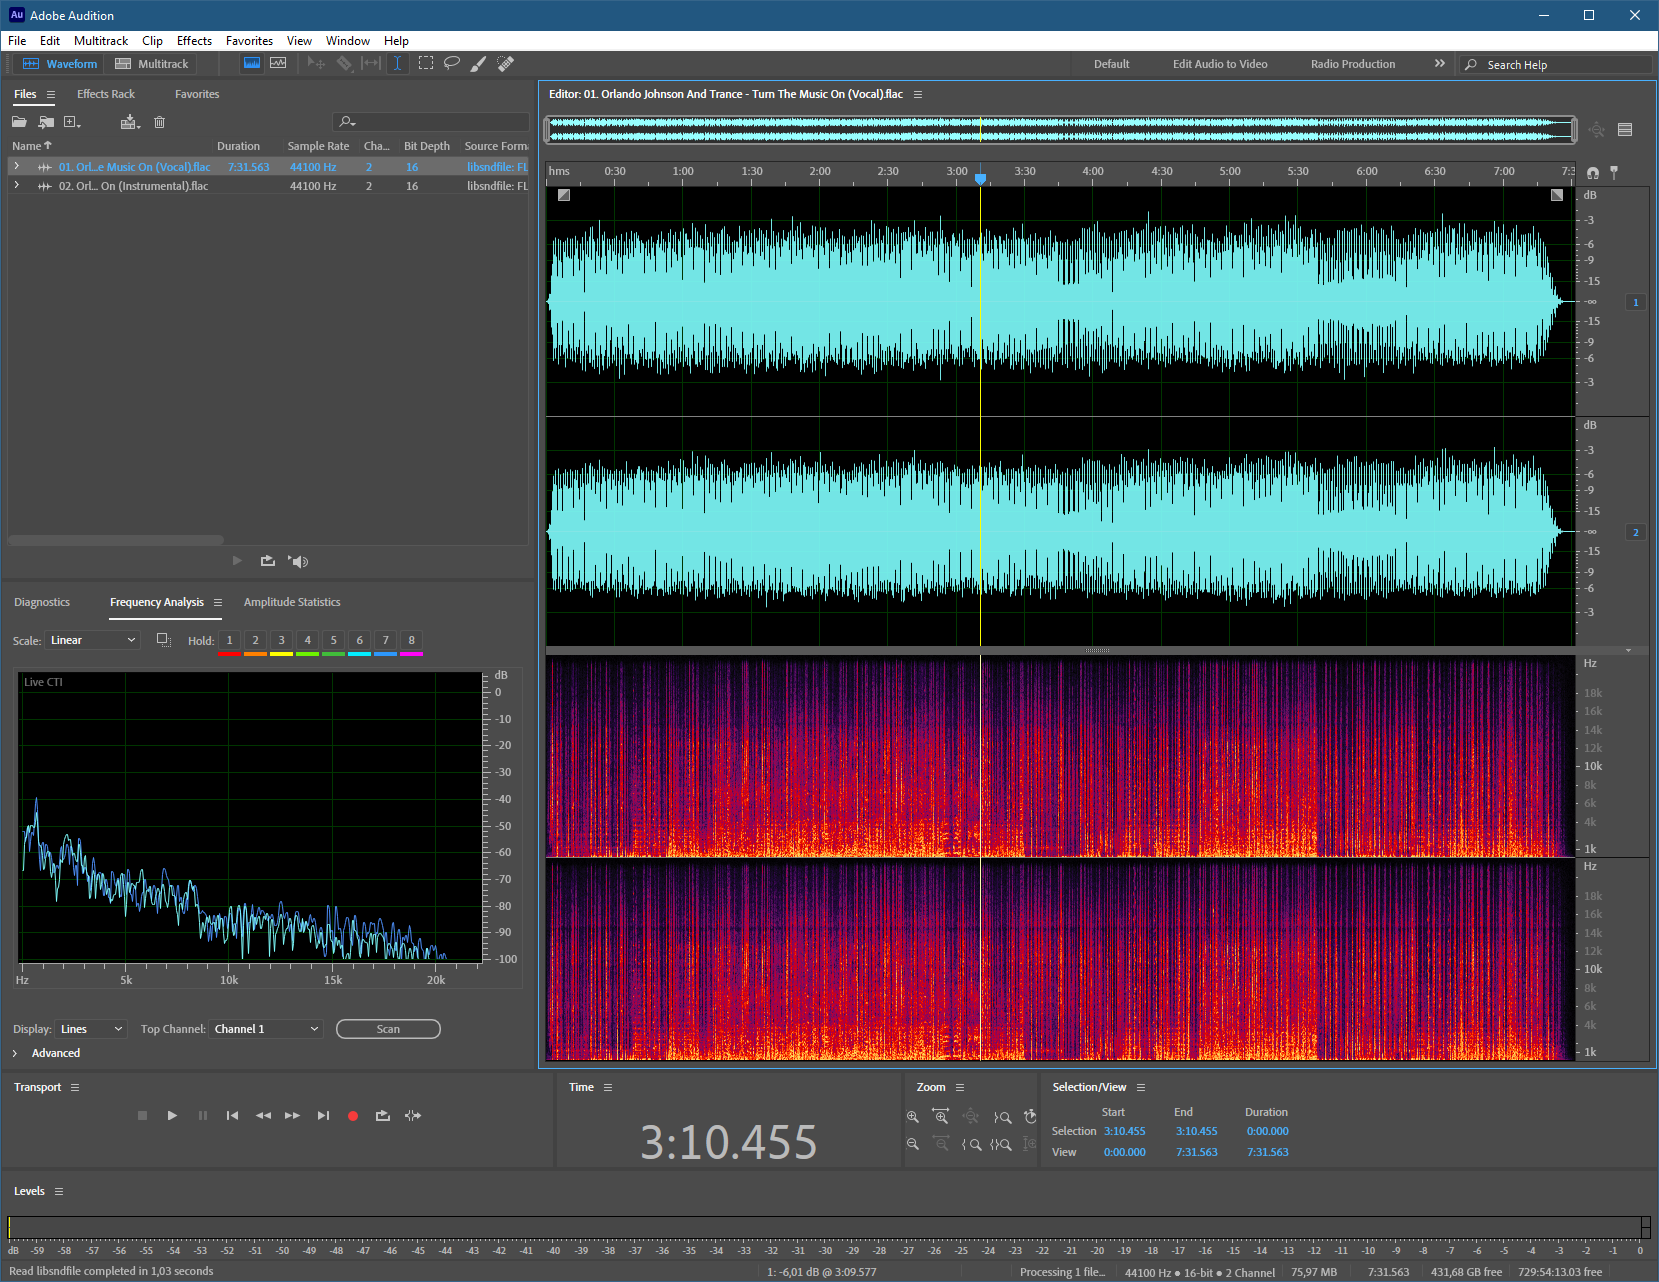Click the transport Pause button

tap(203, 1115)
